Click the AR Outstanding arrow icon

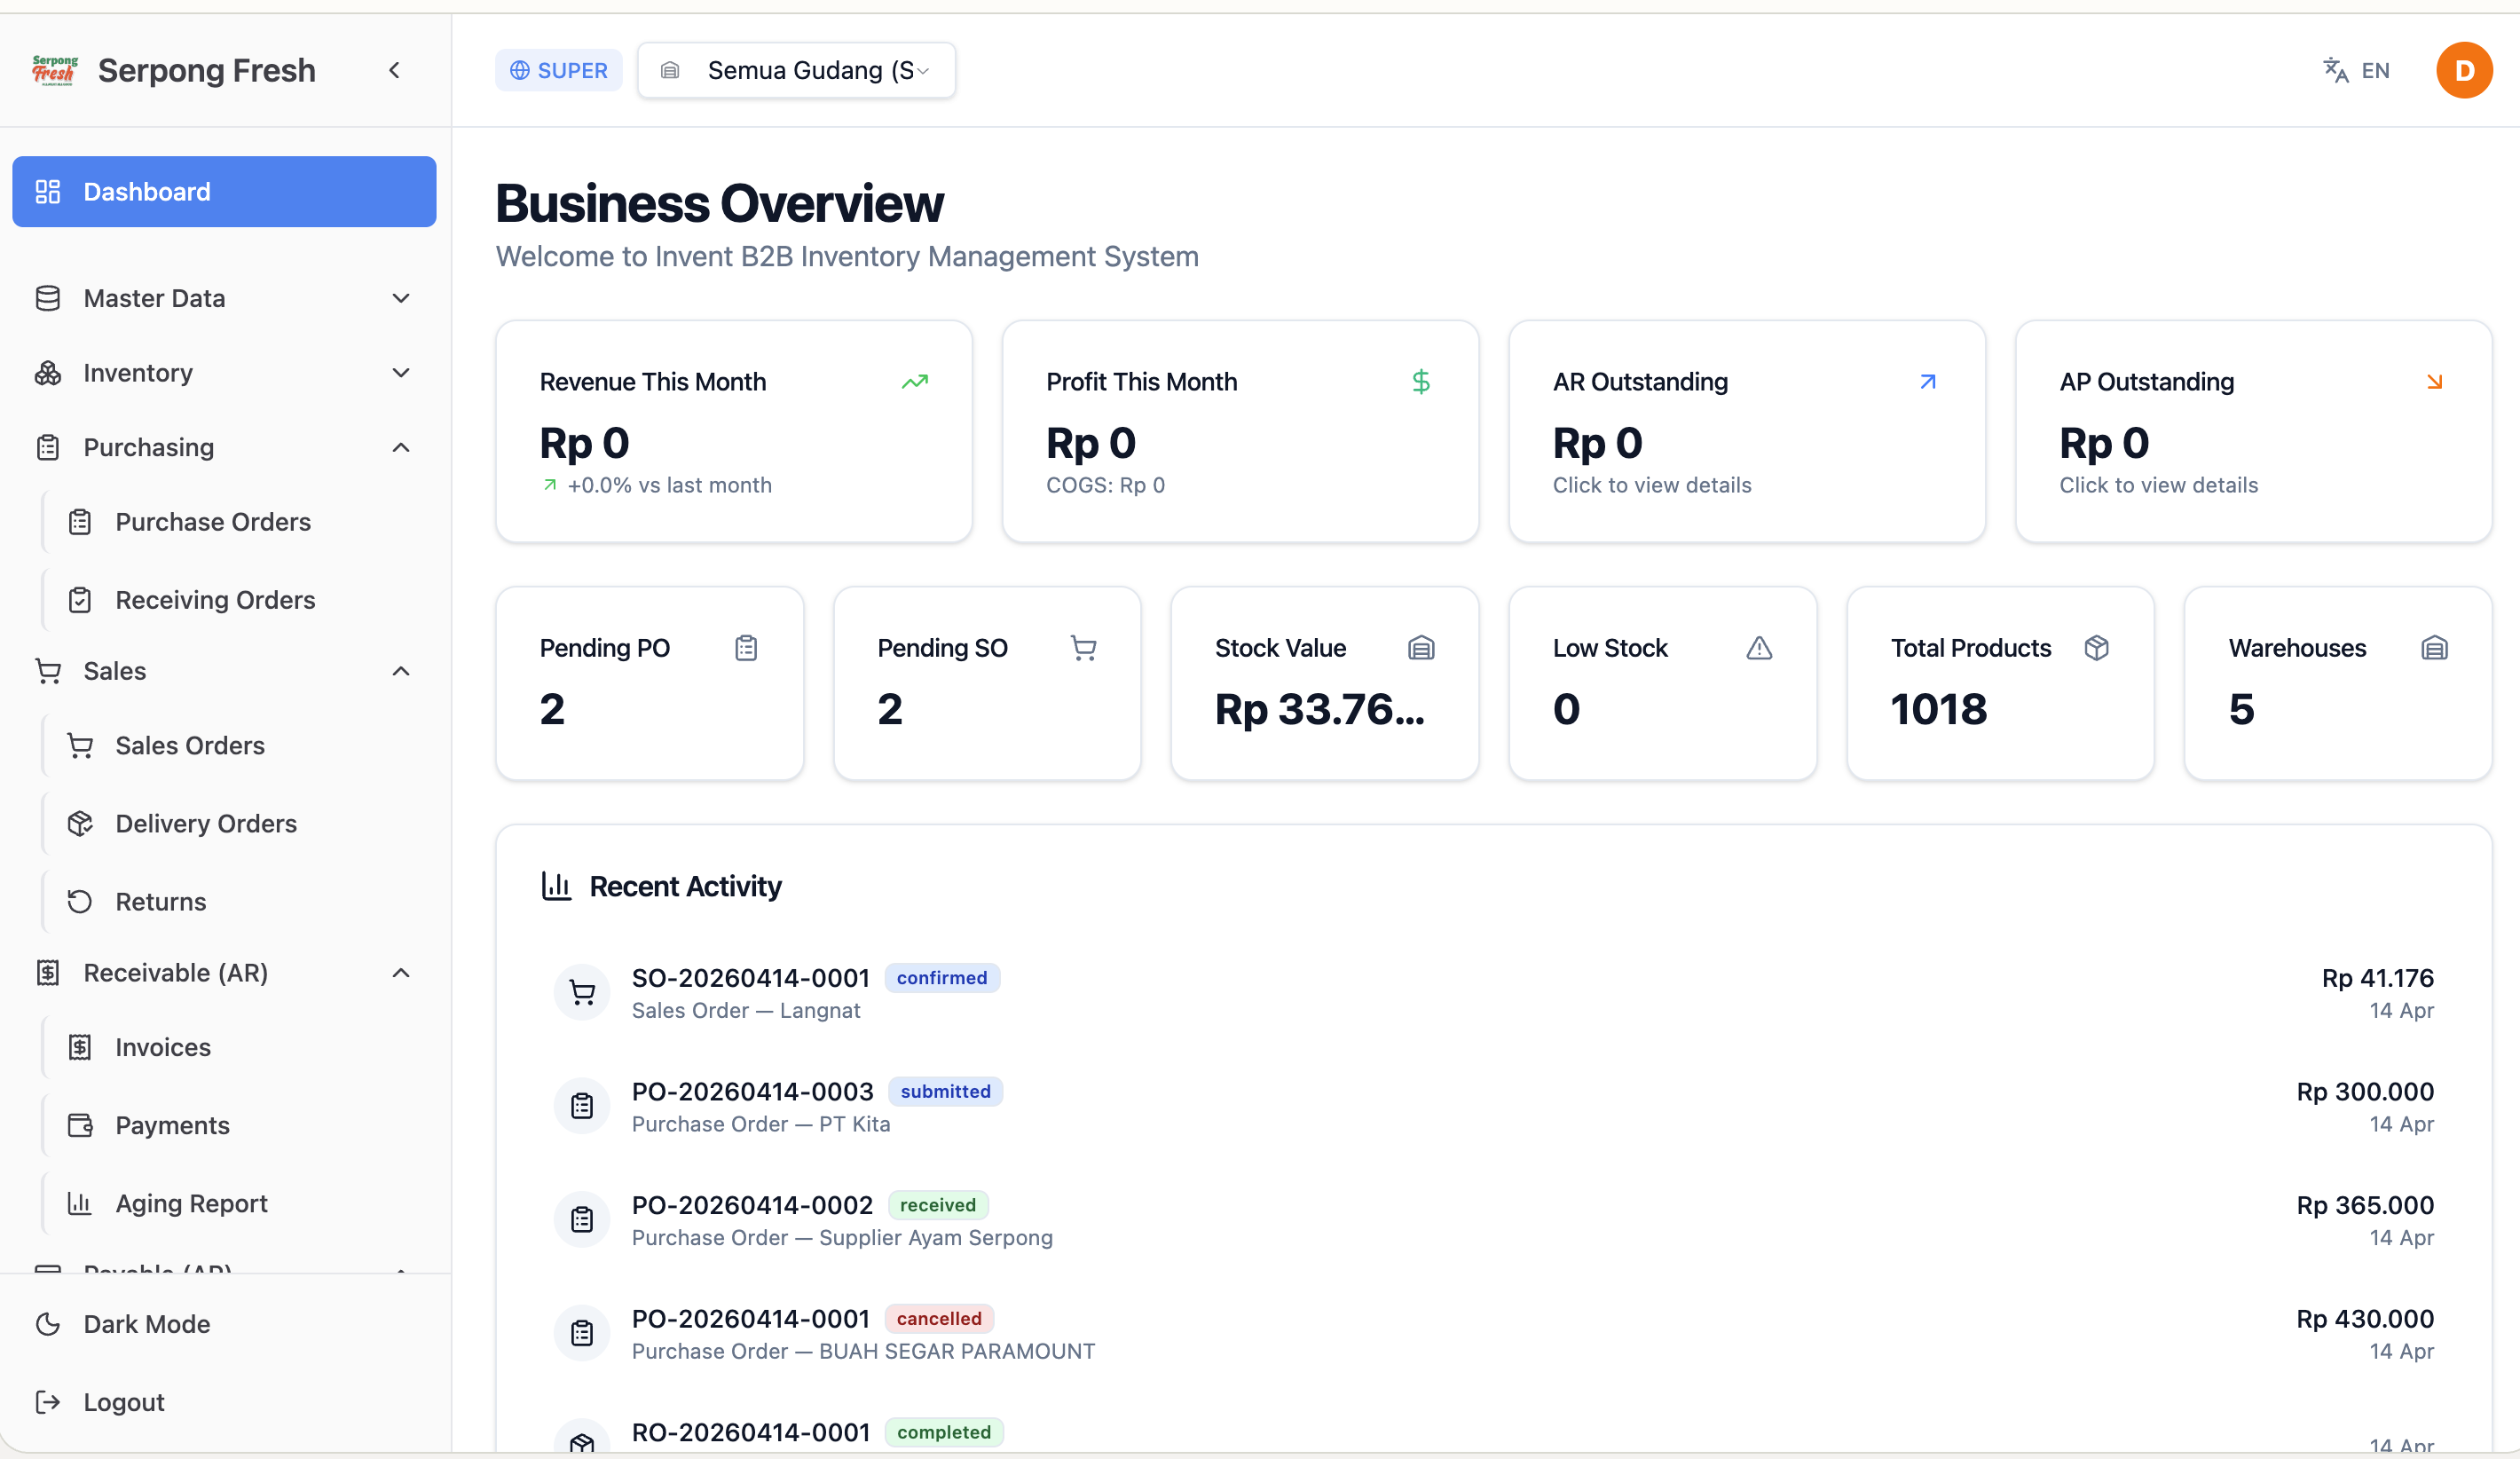click(1928, 382)
